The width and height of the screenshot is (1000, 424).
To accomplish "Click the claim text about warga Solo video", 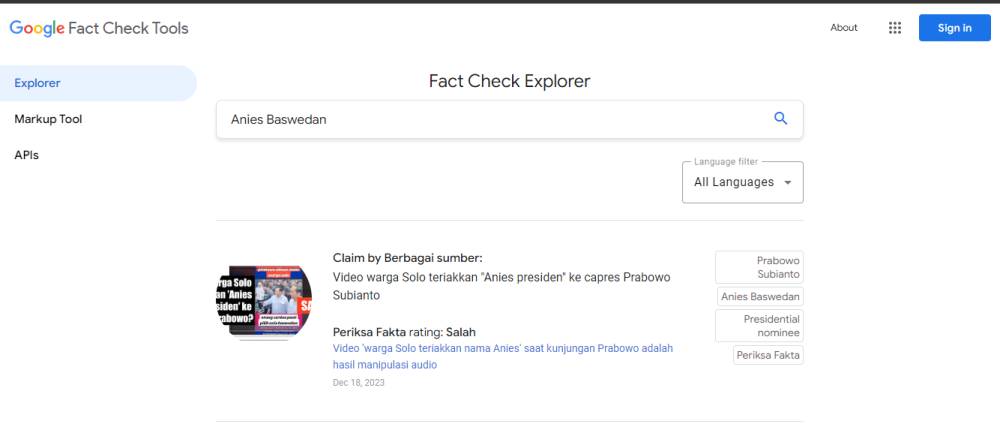I will (501, 286).
